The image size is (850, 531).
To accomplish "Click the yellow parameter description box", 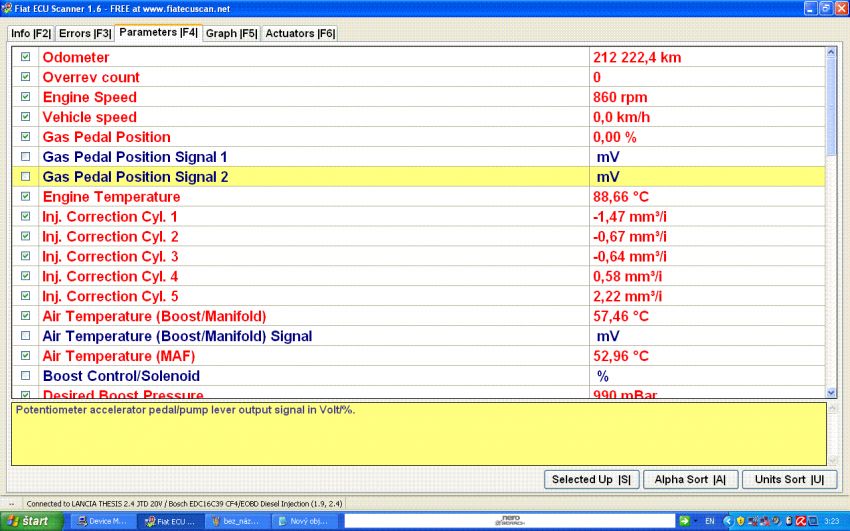I will point(418,433).
